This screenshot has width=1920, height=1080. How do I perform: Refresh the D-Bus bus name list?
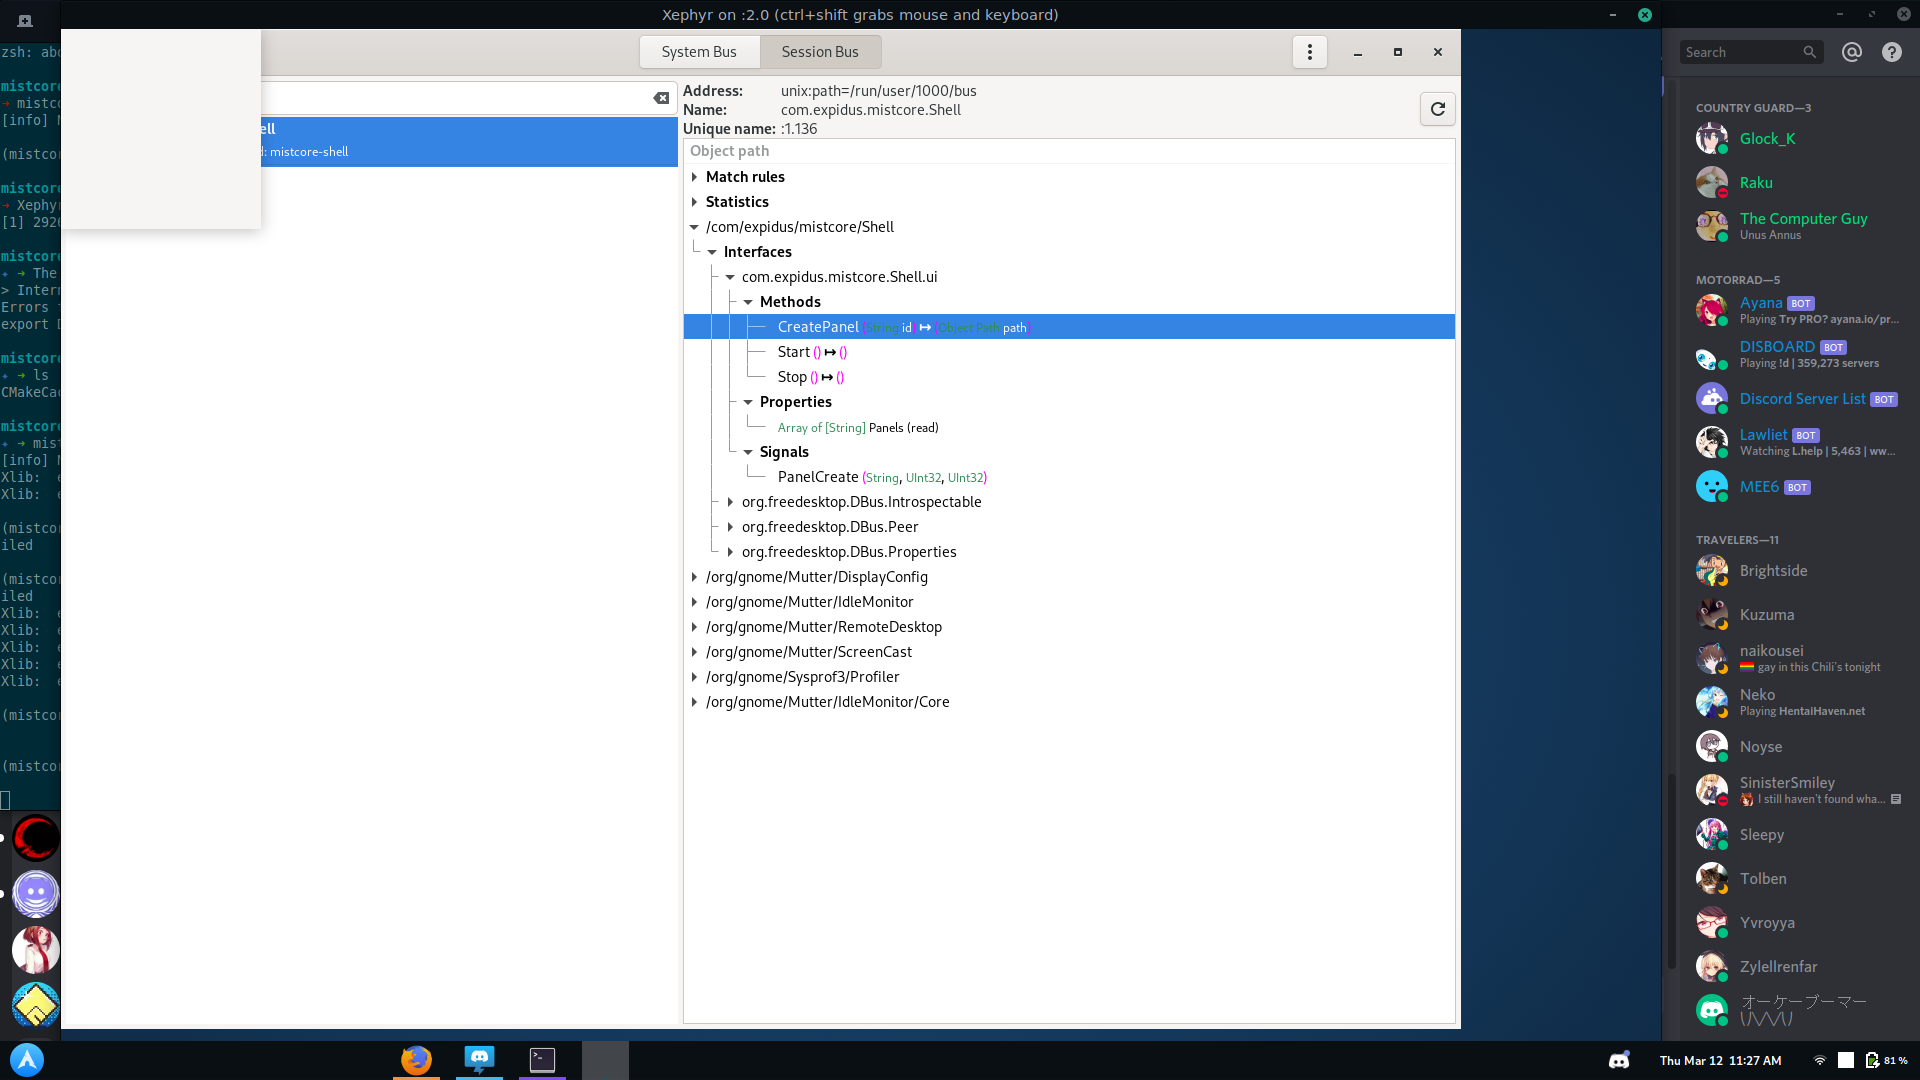(x=1437, y=108)
